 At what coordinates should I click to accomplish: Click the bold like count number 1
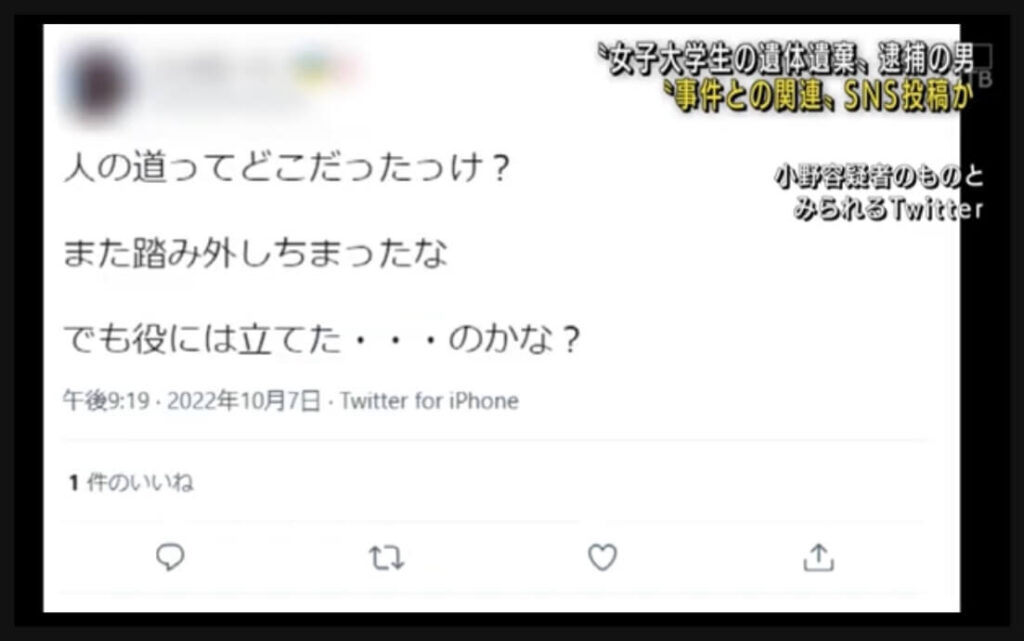[74, 483]
